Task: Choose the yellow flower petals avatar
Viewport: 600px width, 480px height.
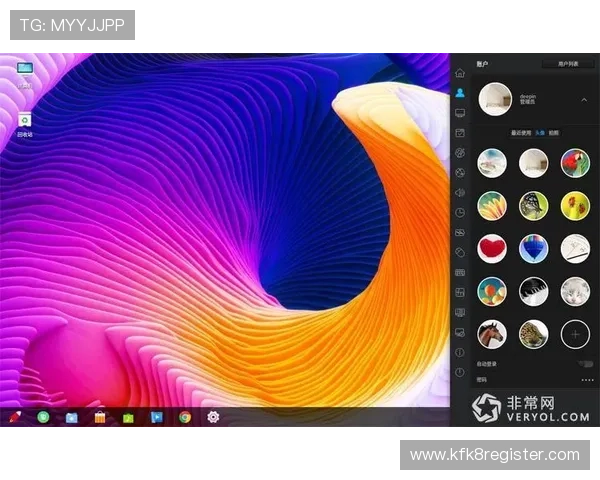Action: pyautogui.click(x=492, y=206)
